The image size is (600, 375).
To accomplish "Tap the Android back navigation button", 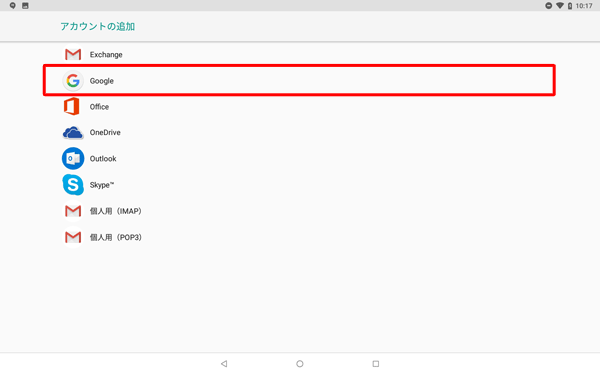I will [224, 364].
